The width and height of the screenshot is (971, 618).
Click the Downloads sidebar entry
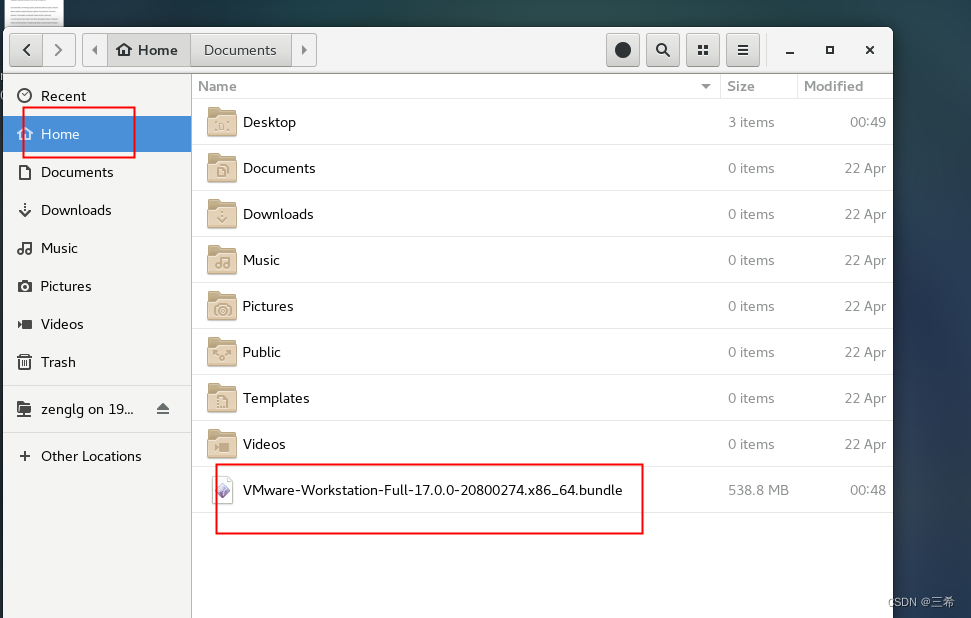(x=74, y=210)
